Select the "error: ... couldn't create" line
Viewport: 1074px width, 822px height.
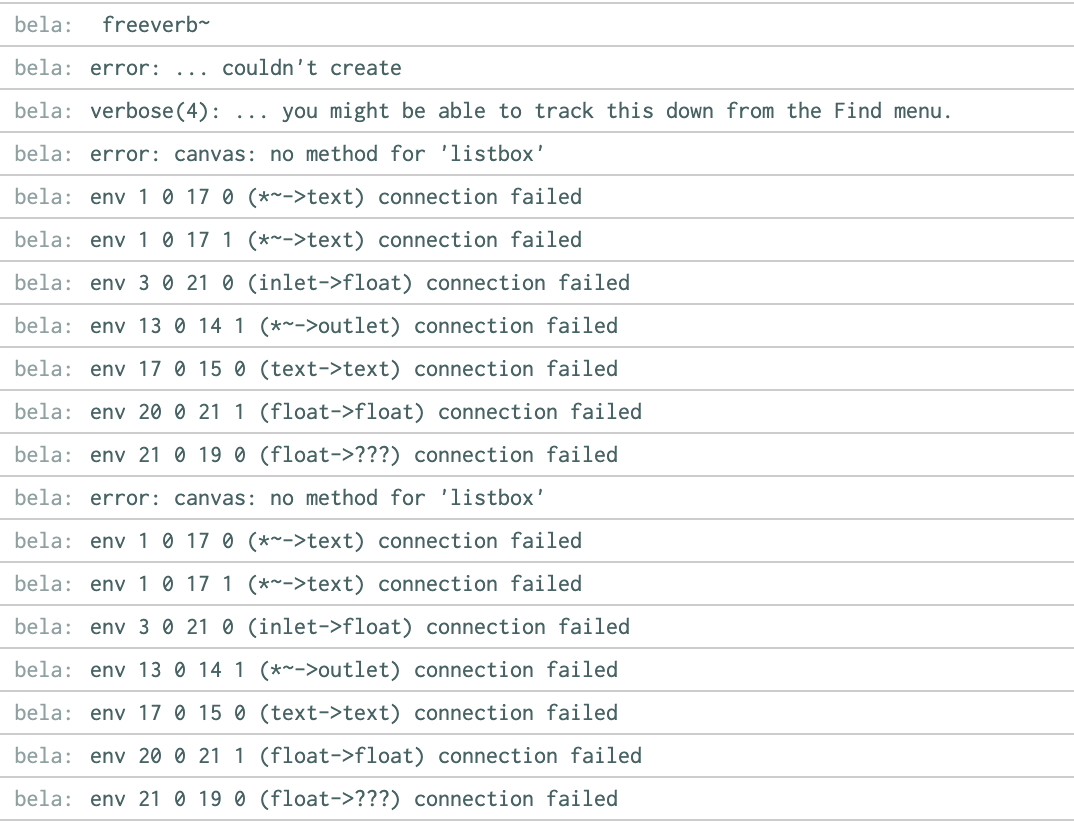tap(245, 68)
